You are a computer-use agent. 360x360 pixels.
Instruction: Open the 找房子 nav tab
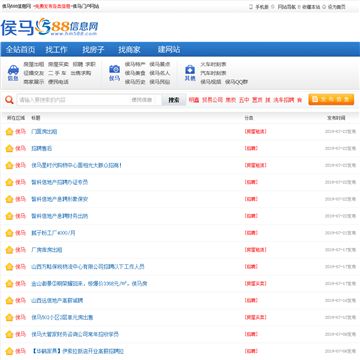point(93,50)
